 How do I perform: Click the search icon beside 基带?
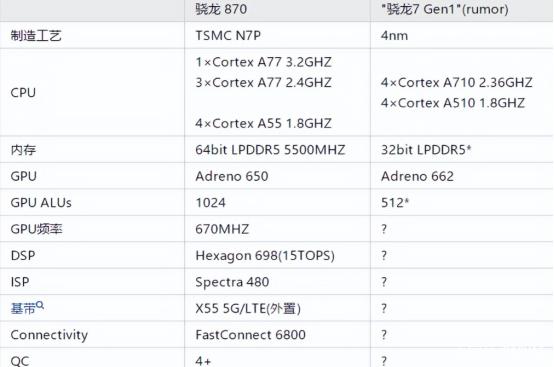[x=40, y=304]
